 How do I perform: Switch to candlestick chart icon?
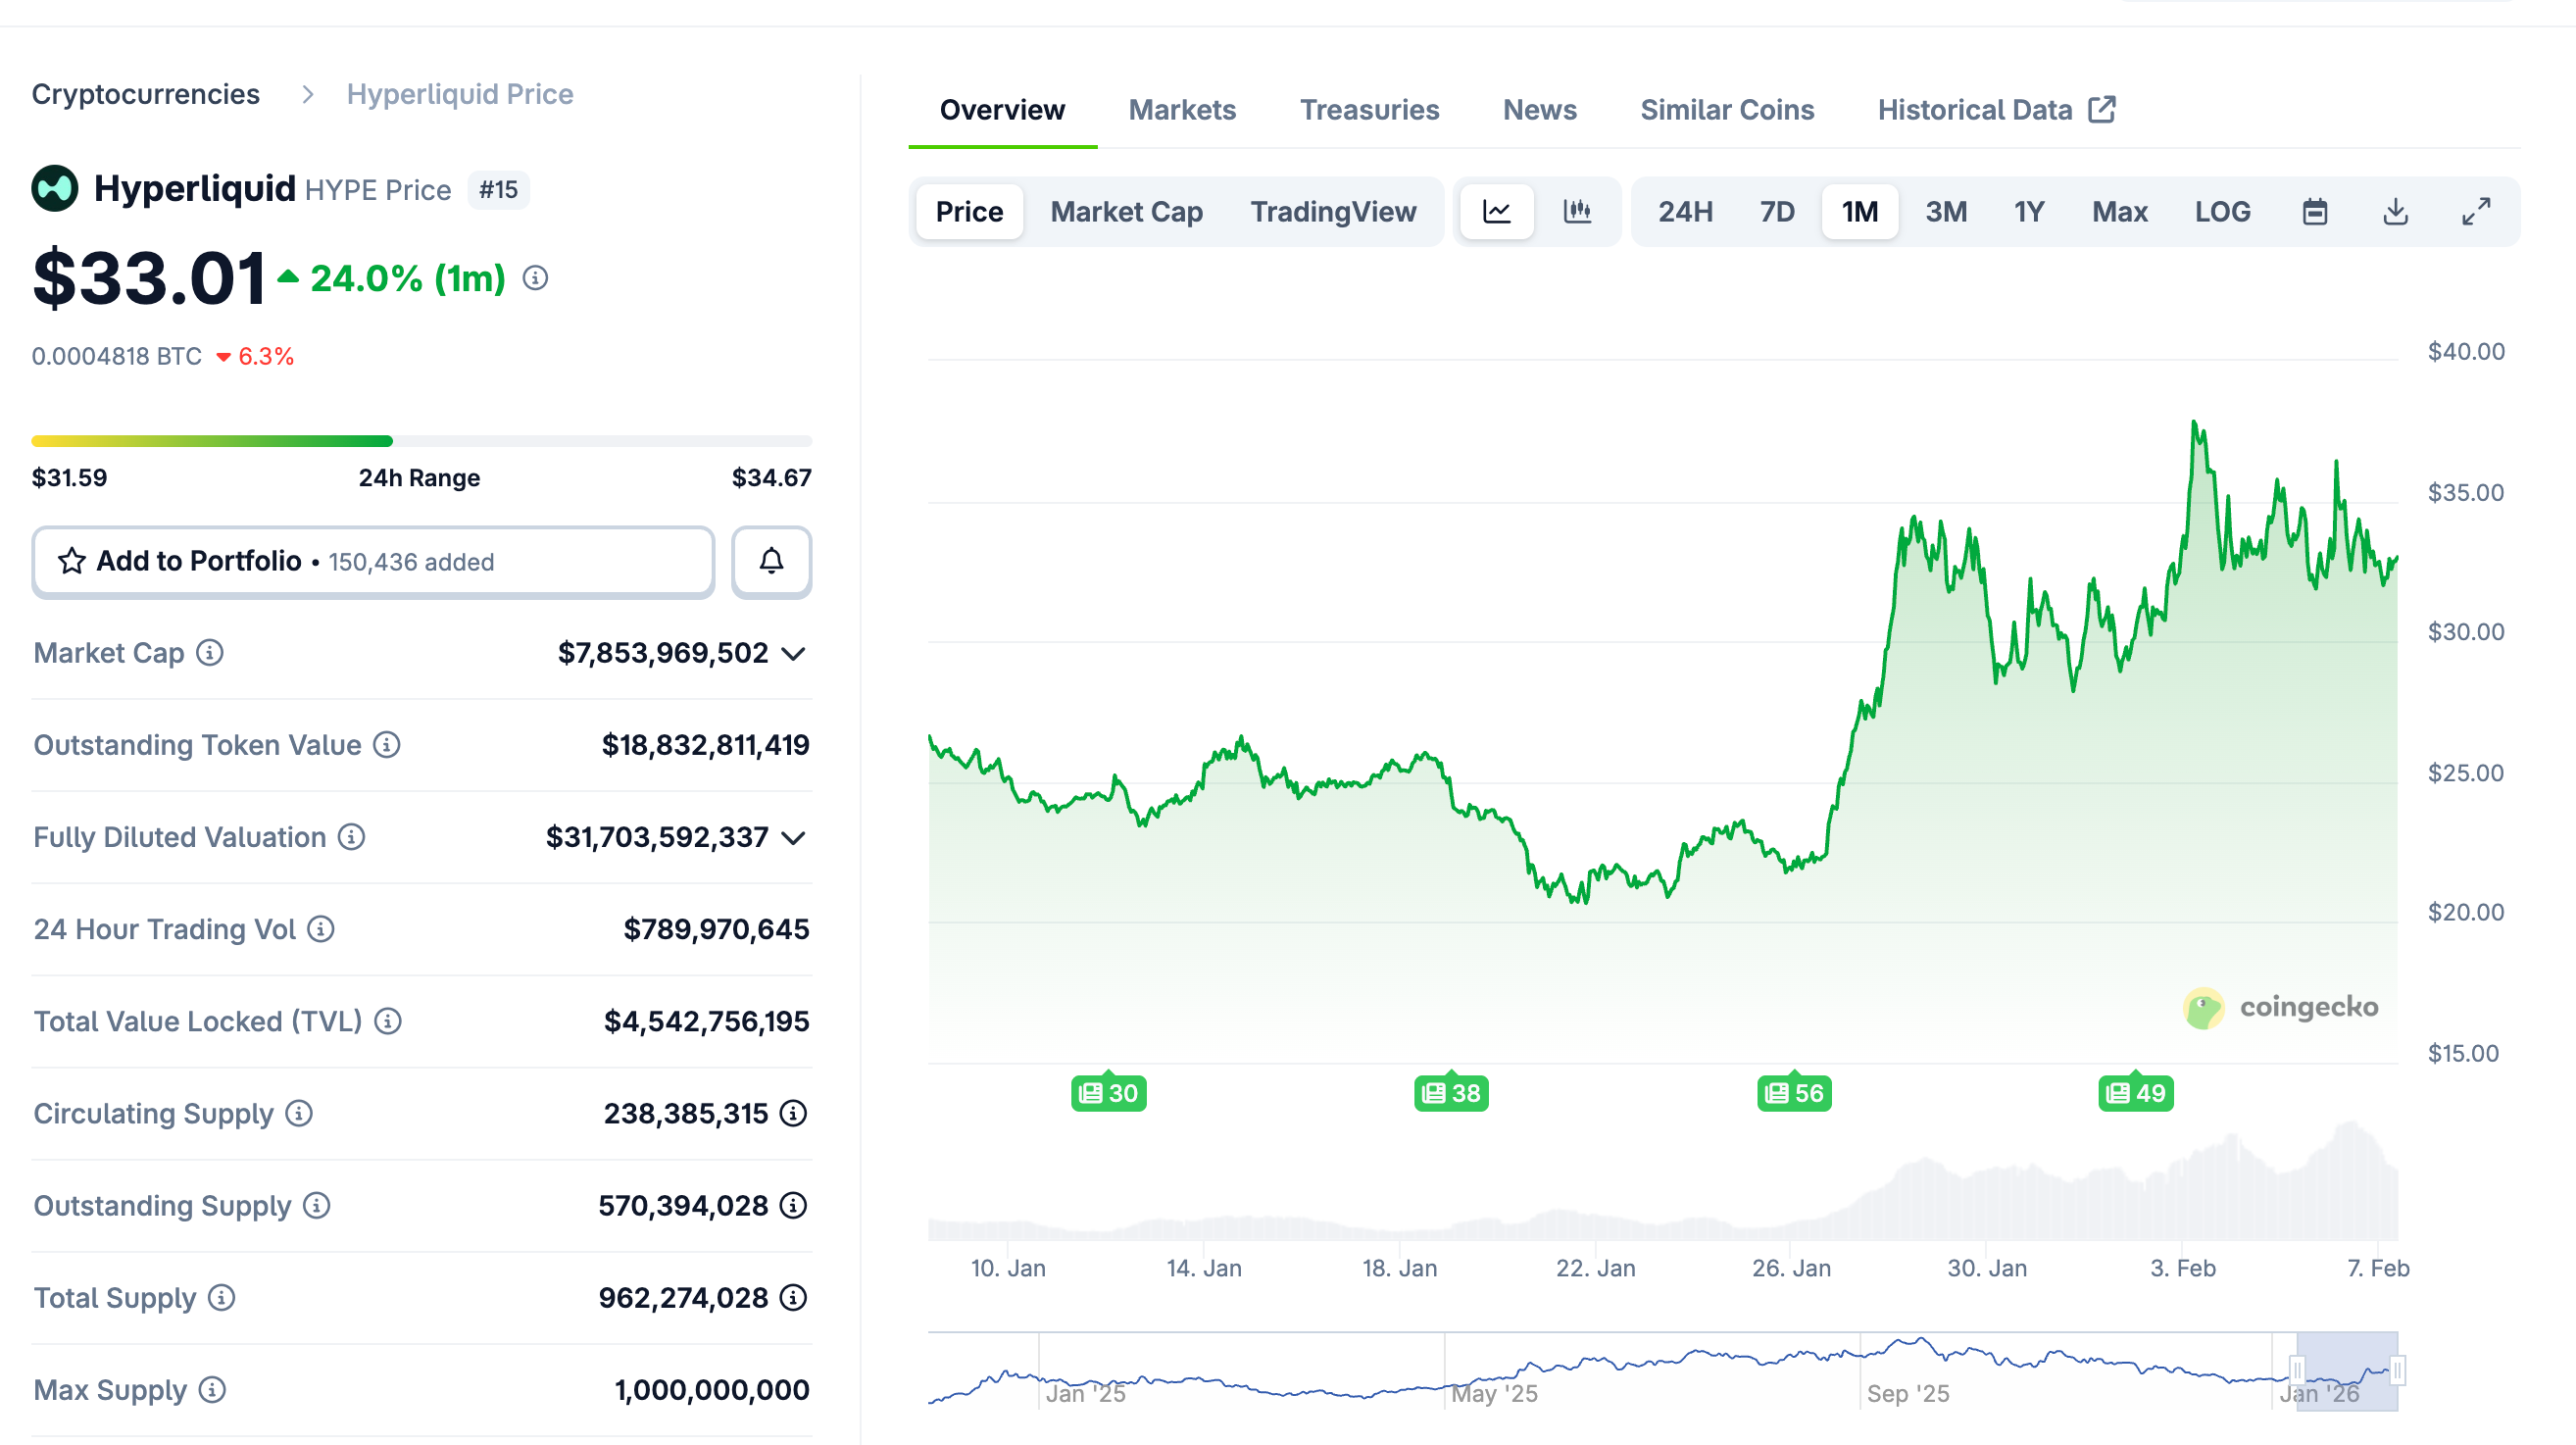click(1577, 212)
